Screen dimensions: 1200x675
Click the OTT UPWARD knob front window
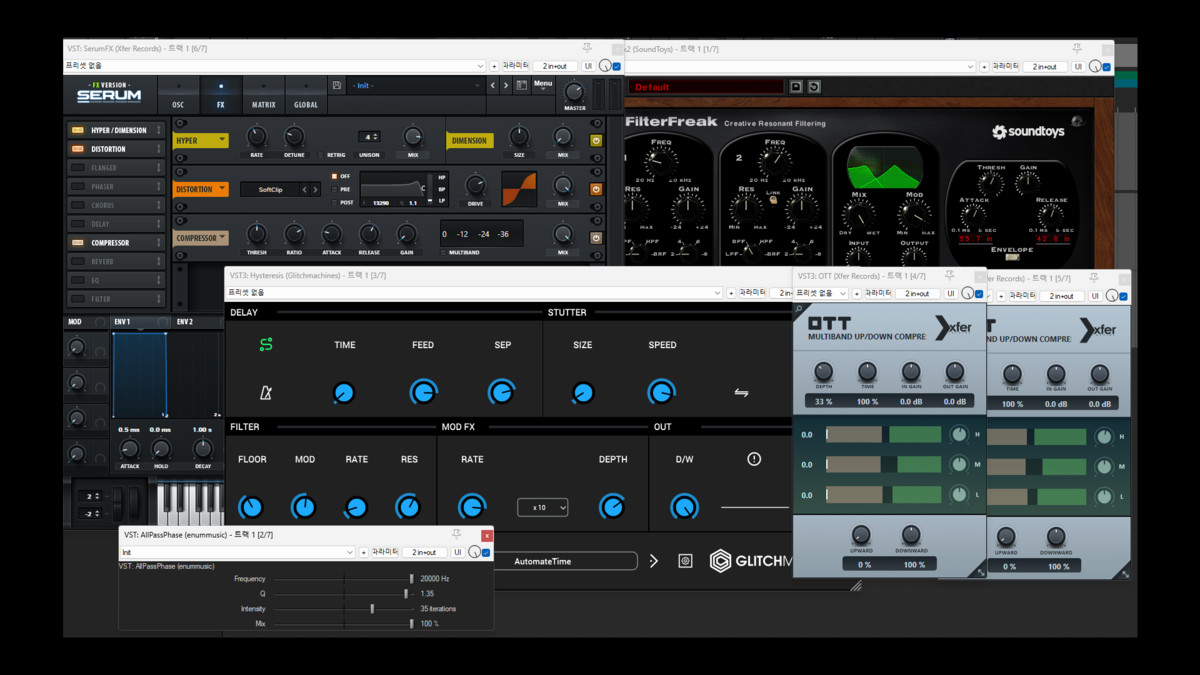point(861,533)
